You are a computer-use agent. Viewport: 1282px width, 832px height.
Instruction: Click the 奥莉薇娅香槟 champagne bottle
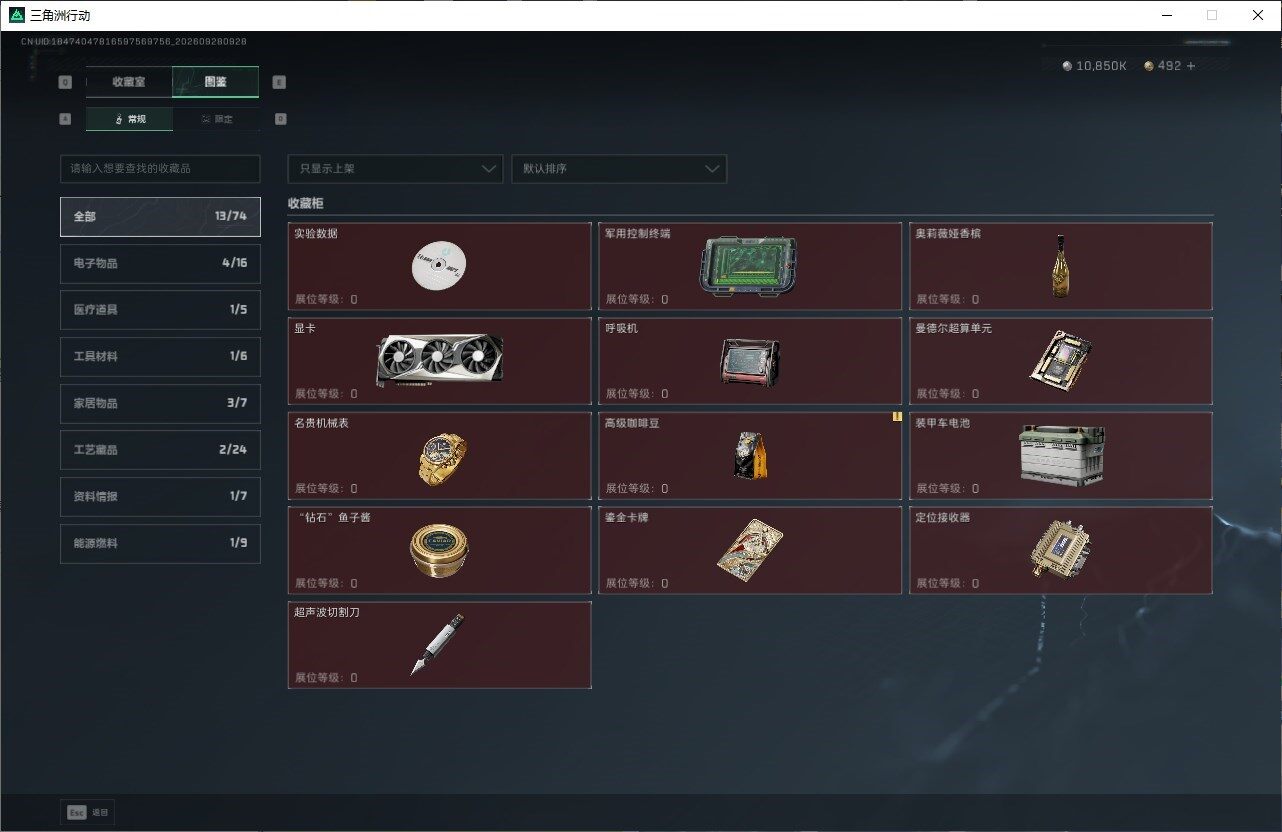tap(1061, 266)
